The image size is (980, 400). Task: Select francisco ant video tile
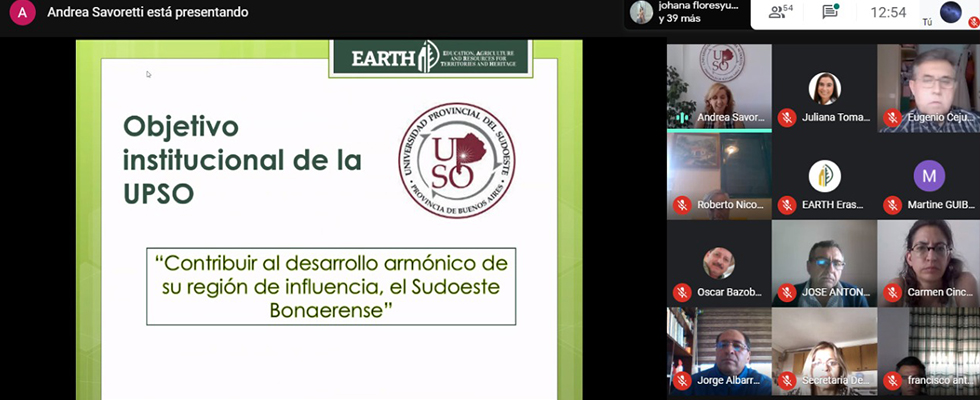pyautogui.click(x=929, y=351)
